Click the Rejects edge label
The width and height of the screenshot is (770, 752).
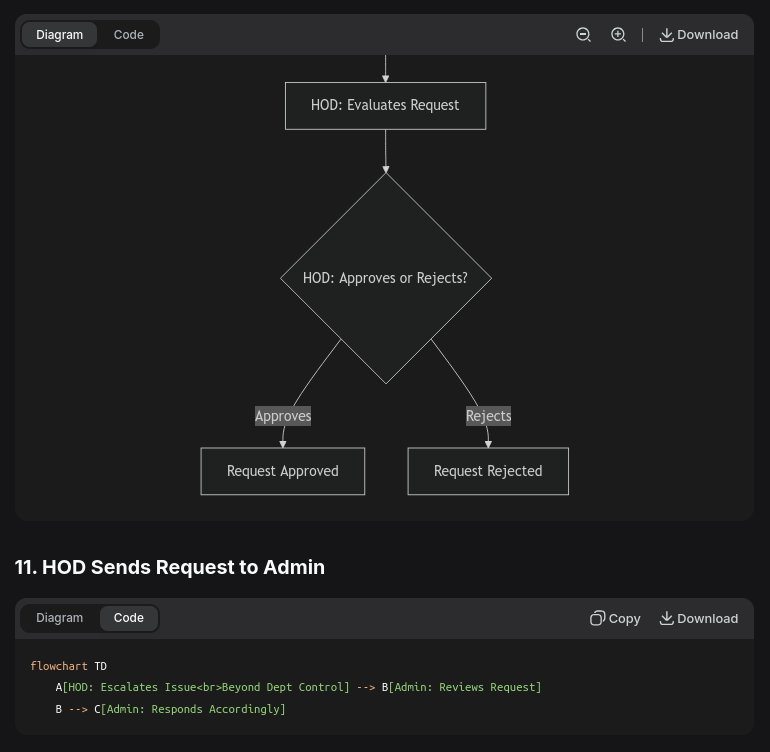489,416
